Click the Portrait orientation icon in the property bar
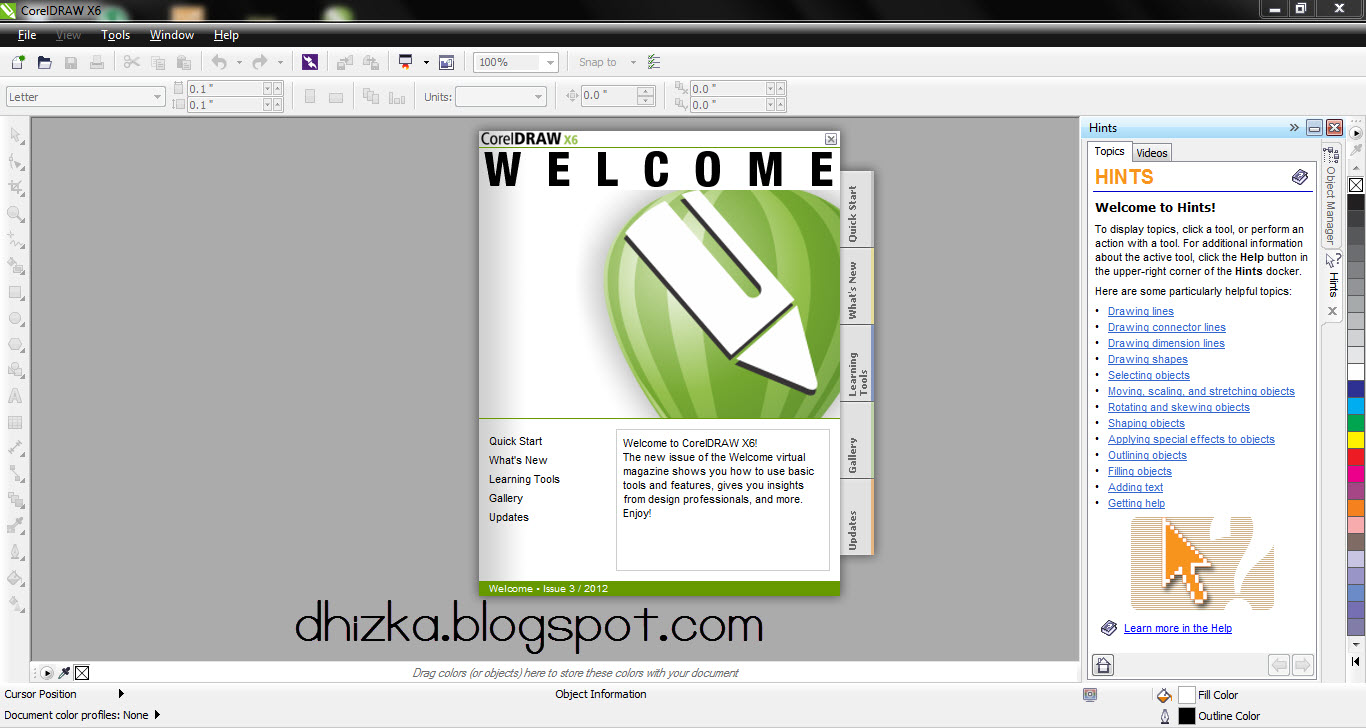 [x=310, y=97]
